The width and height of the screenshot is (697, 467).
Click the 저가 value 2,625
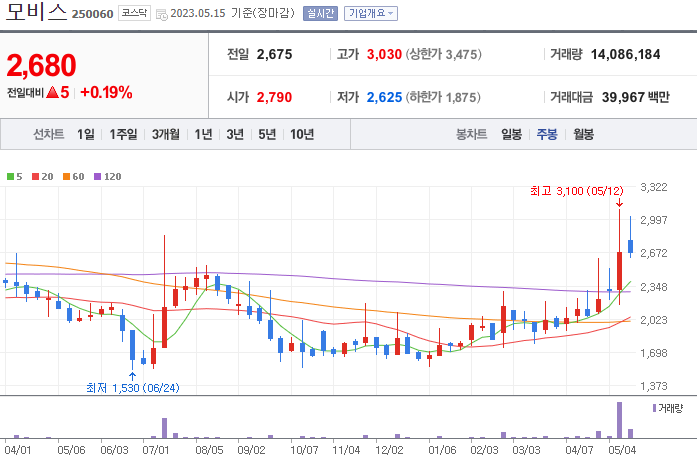[x=384, y=97]
